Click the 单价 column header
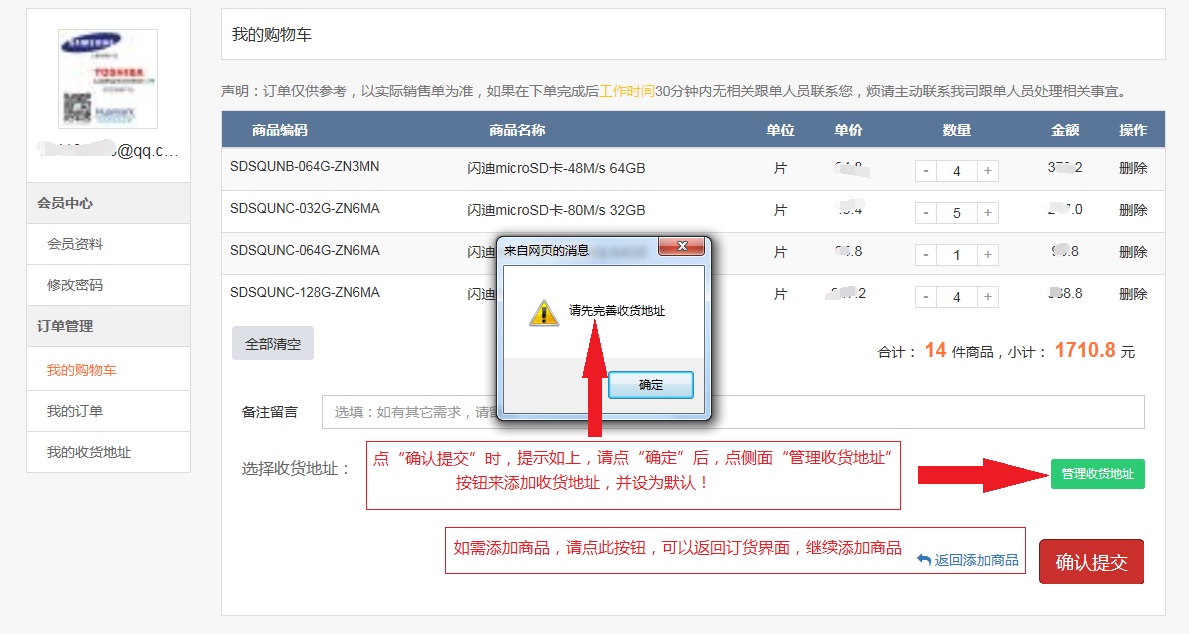1189x634 pixels. point(848,130)
